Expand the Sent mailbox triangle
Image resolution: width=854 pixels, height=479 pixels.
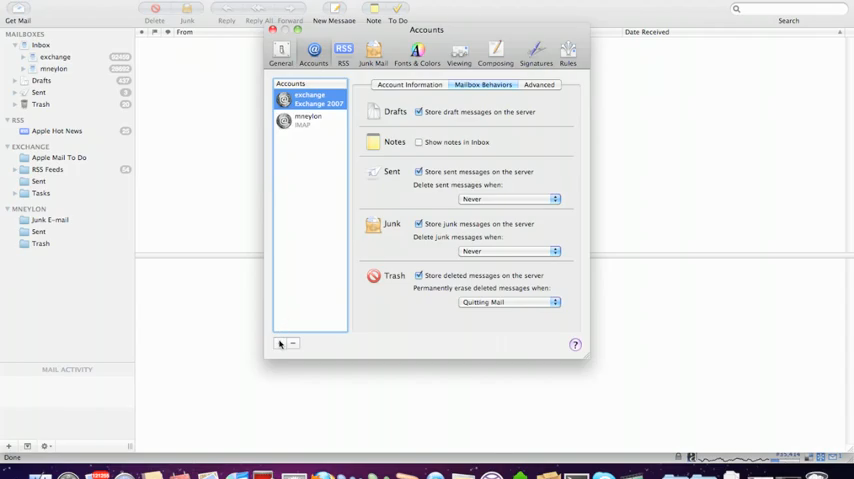click(x=15, y=93)
